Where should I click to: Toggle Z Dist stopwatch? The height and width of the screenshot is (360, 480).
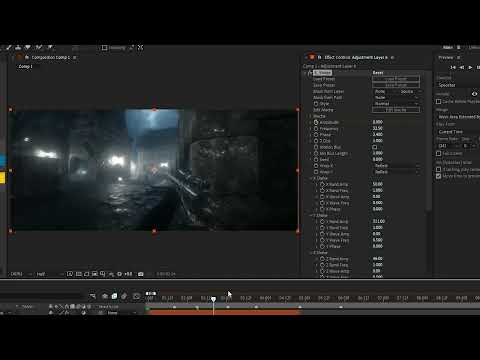[316, 141]
